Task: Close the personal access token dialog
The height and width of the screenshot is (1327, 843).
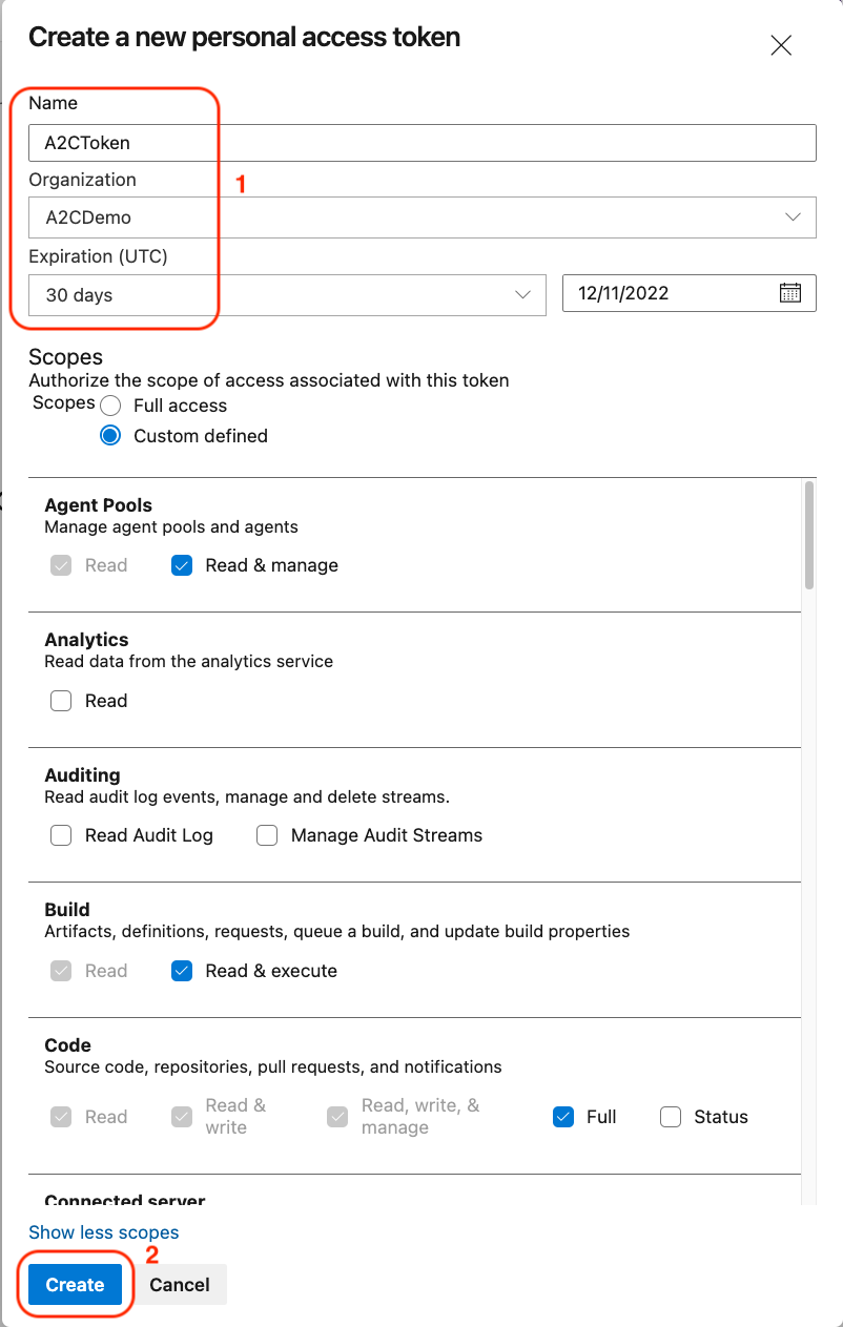Action: (781, 44)
